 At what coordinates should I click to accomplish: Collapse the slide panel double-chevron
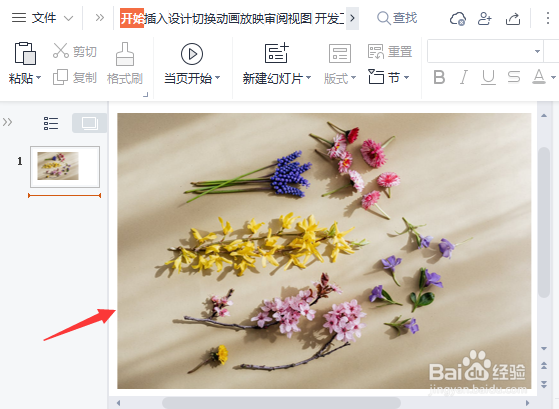pos(7,122)
